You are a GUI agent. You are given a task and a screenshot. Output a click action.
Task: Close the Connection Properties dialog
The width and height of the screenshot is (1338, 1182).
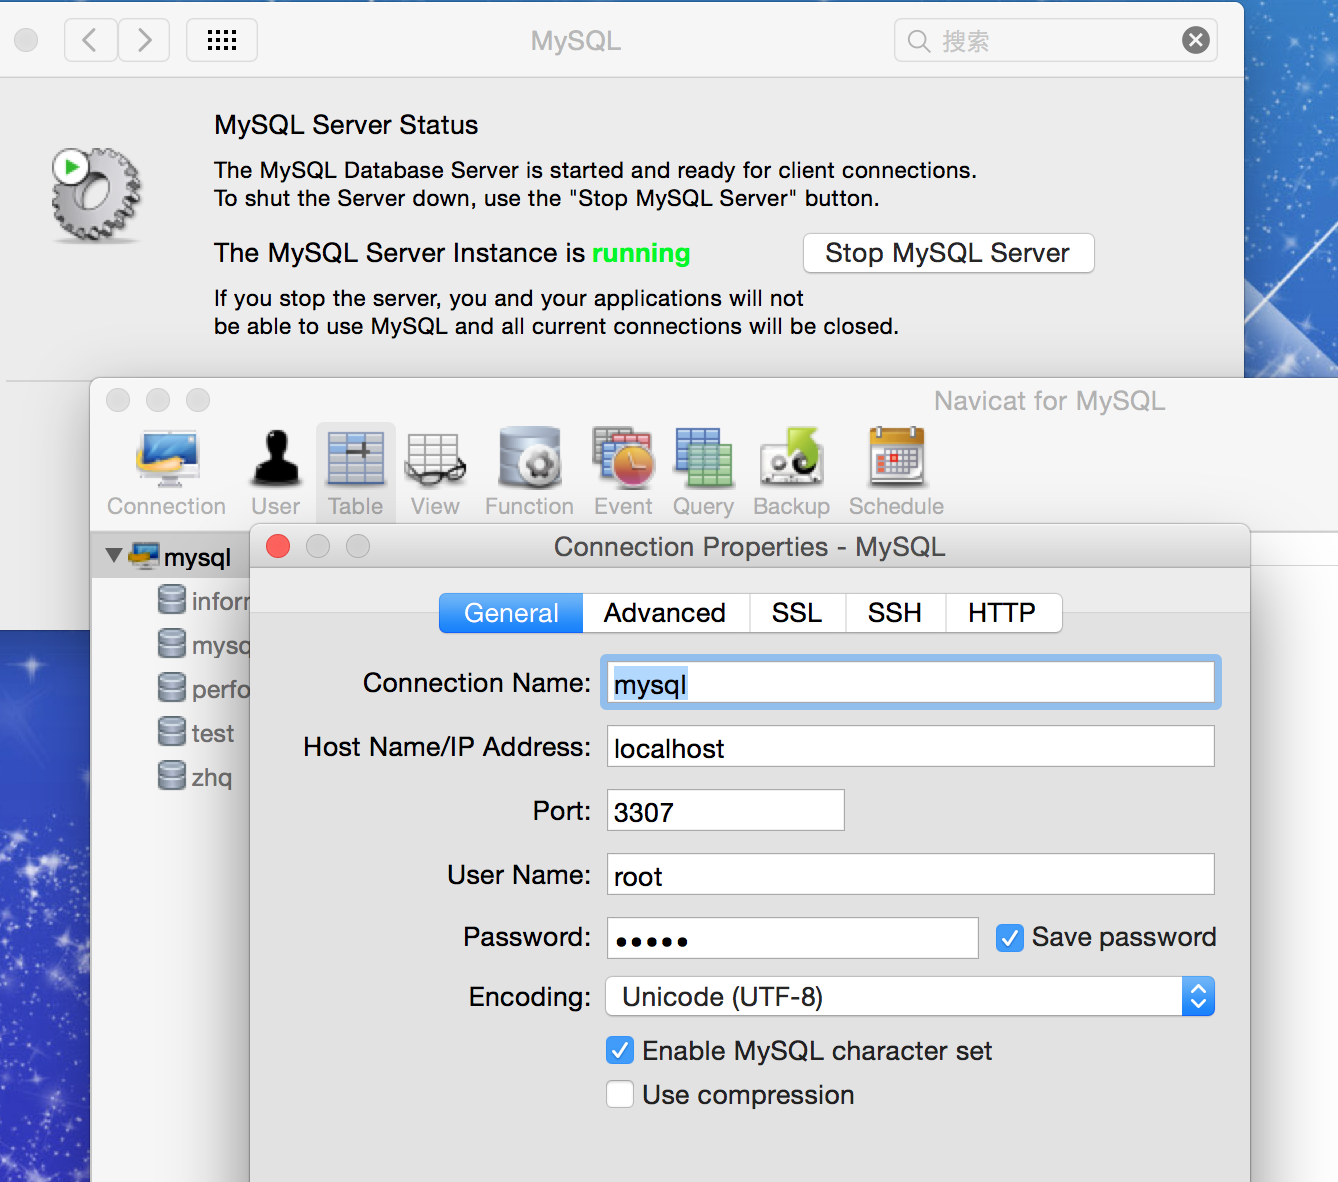pyautogui.click(x=278, y=546)
